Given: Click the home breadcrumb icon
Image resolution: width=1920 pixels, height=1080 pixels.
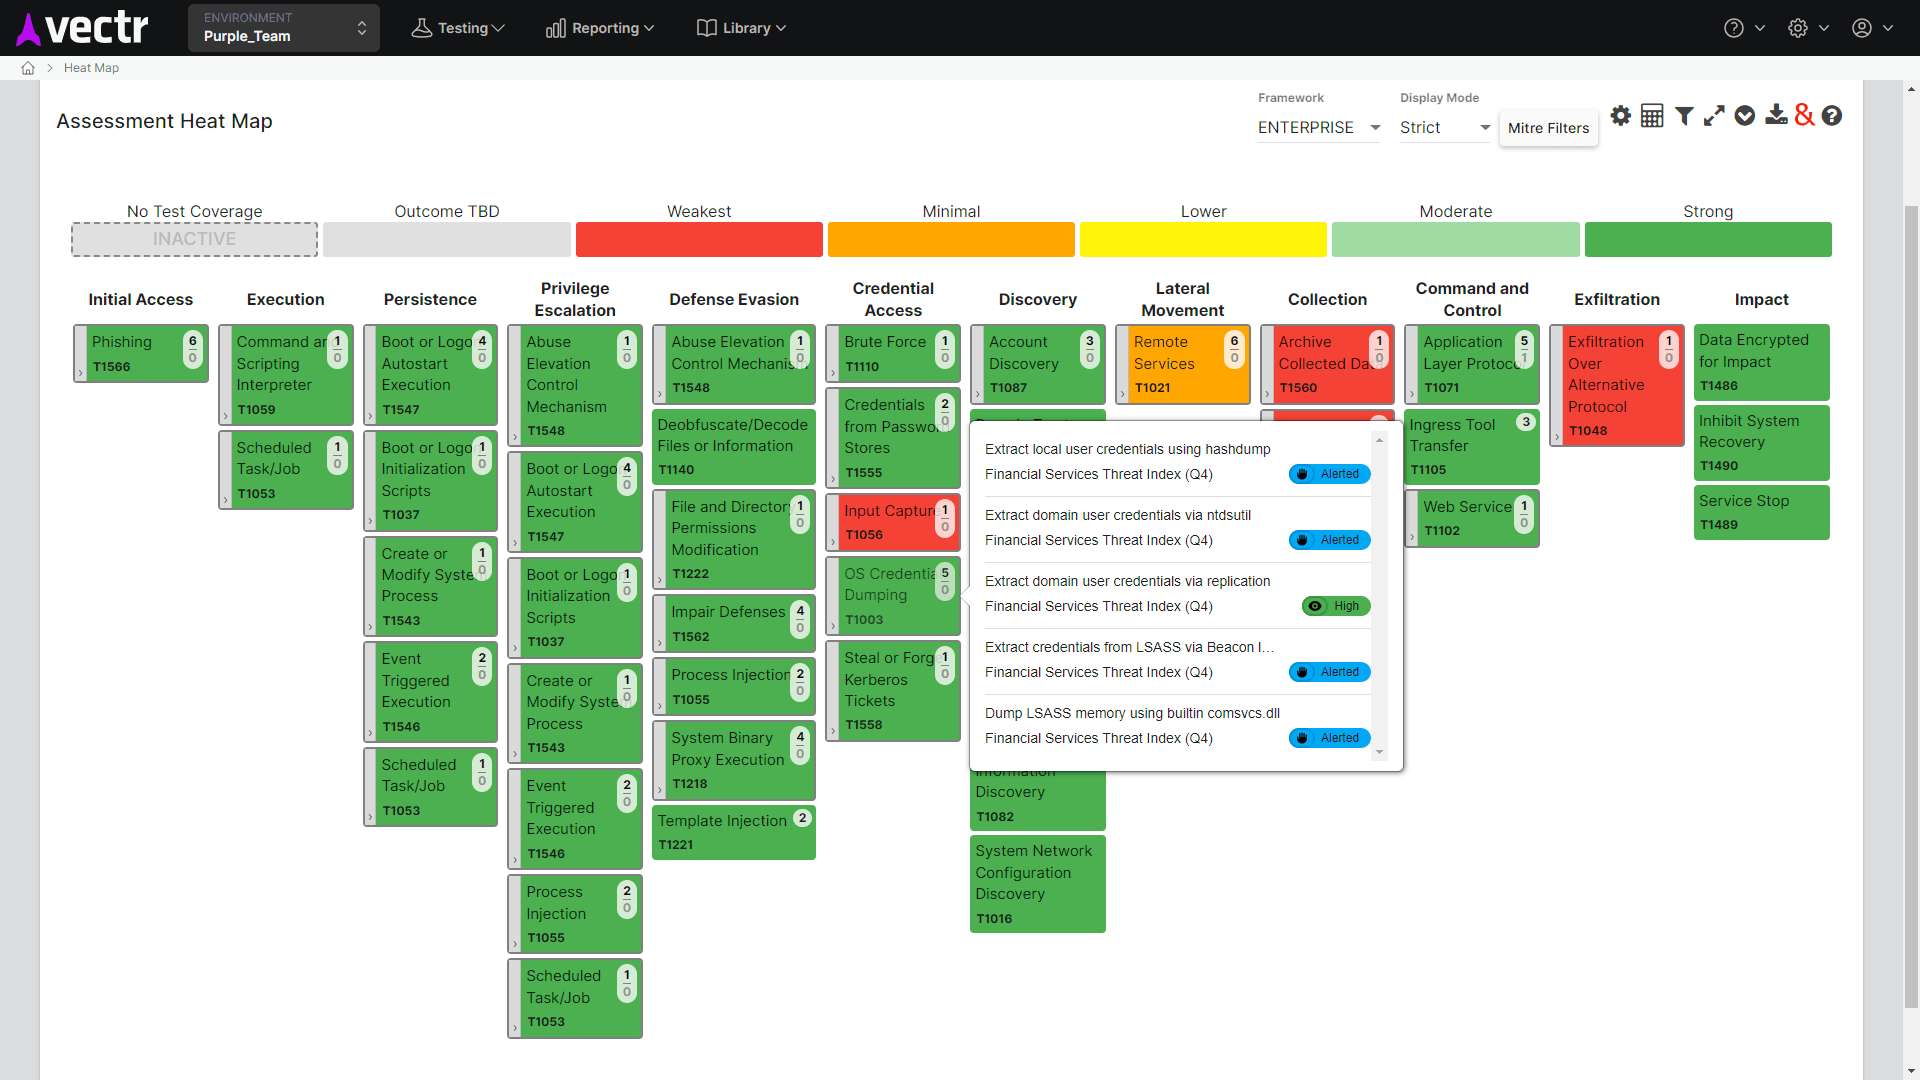Looking at the screenshot, I should pyautogui.click(x=28, y=68).
